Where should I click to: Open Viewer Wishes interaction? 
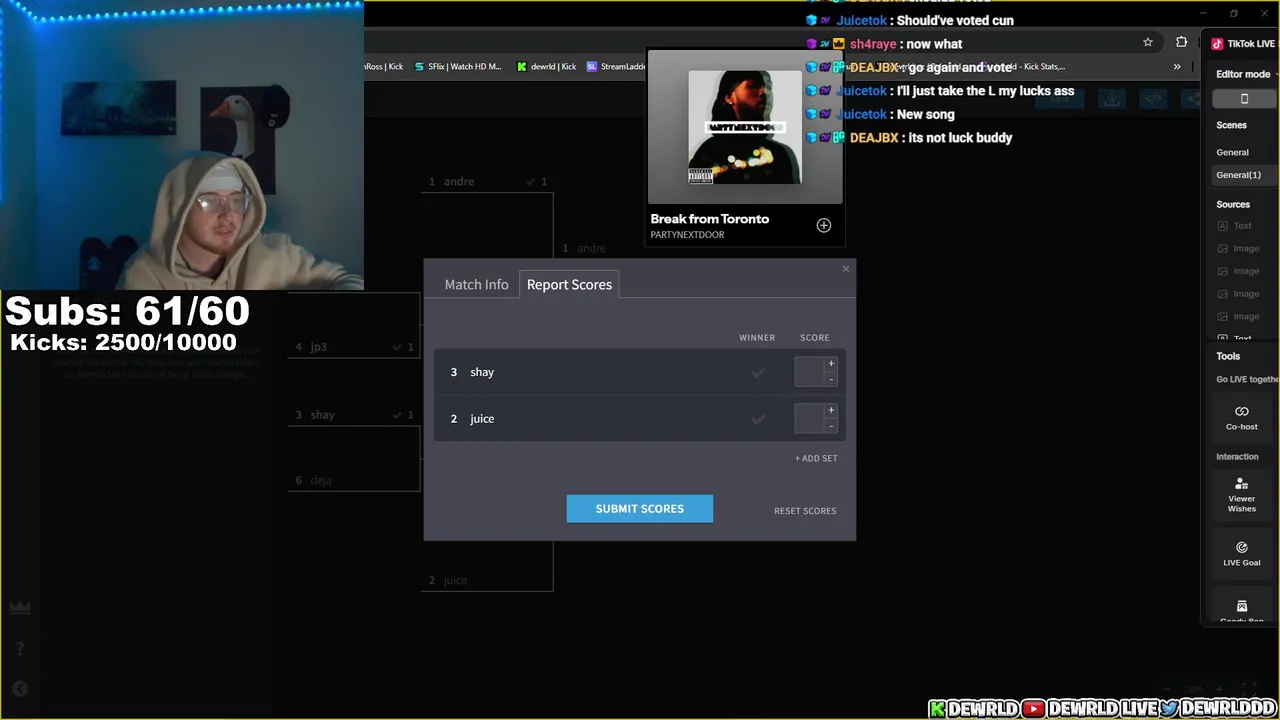tap(1242, 495)
